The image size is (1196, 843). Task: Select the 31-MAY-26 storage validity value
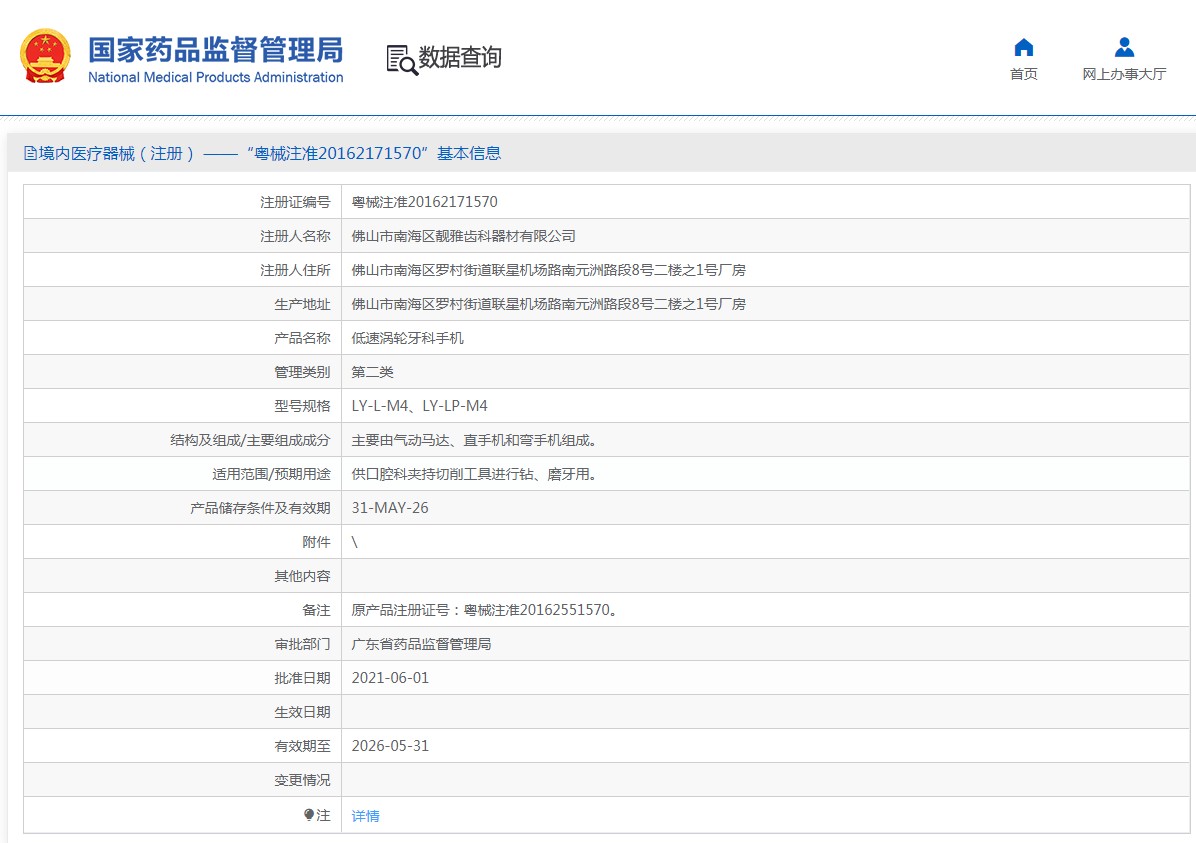click(x=390, y=508)
